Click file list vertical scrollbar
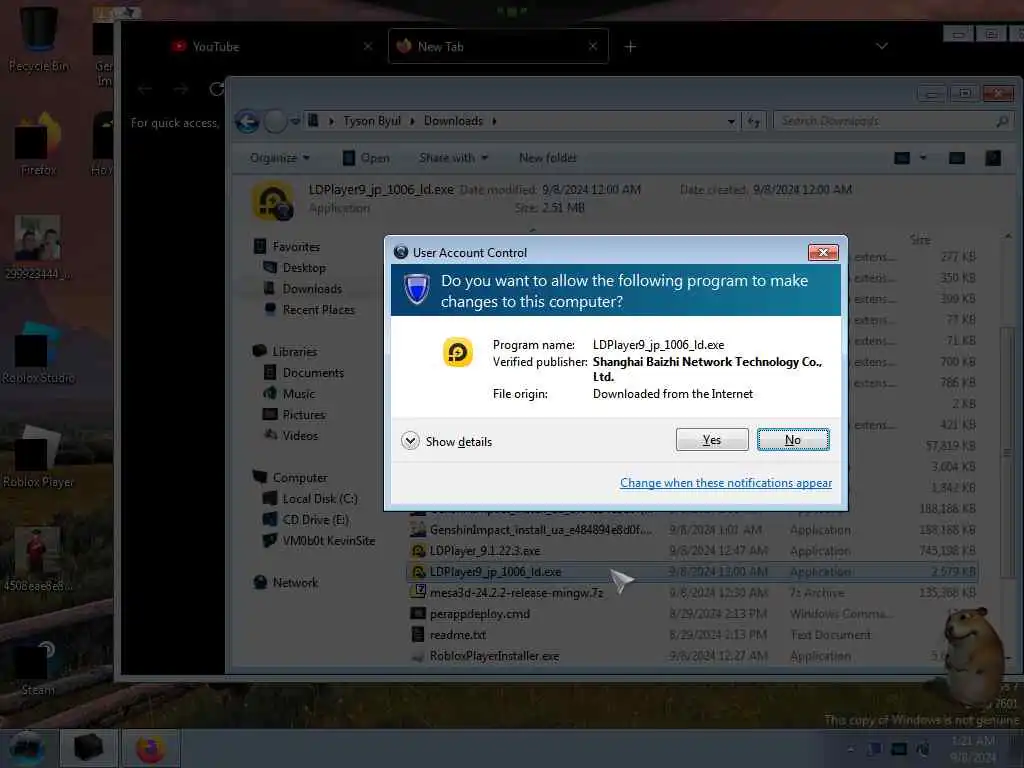 1008,451
